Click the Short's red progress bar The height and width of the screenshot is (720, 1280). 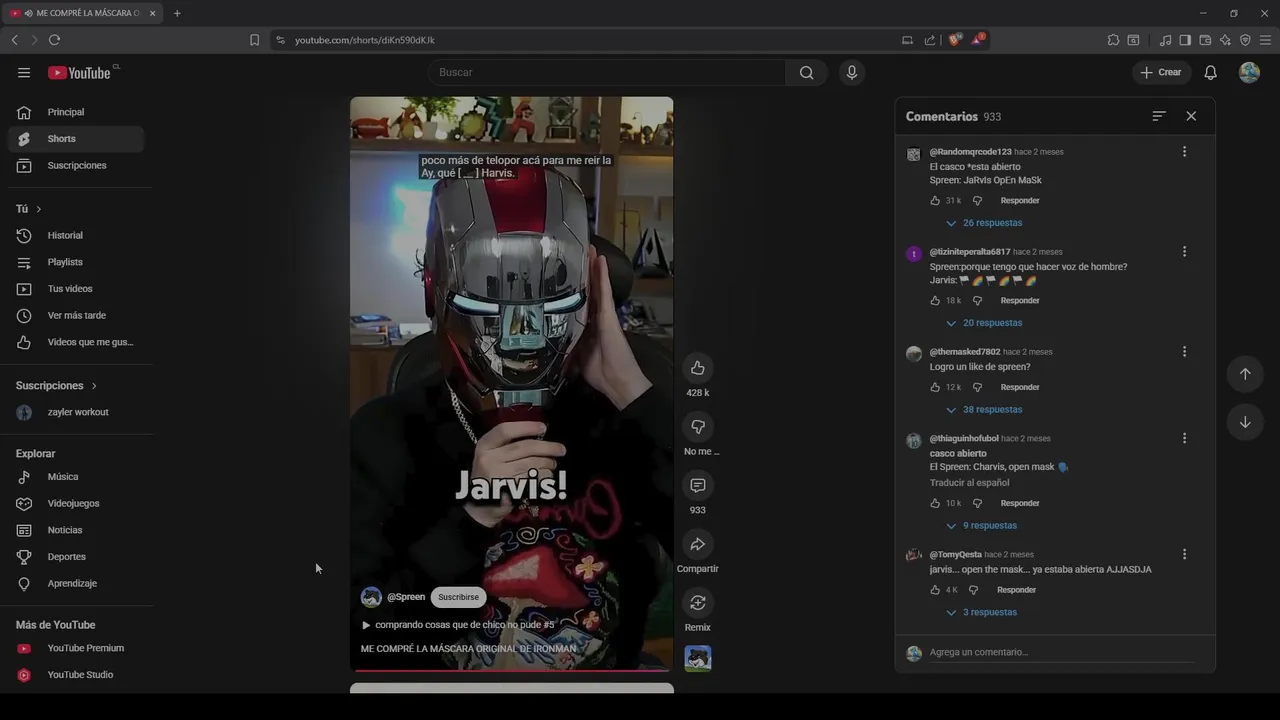(x=511, y=670)
